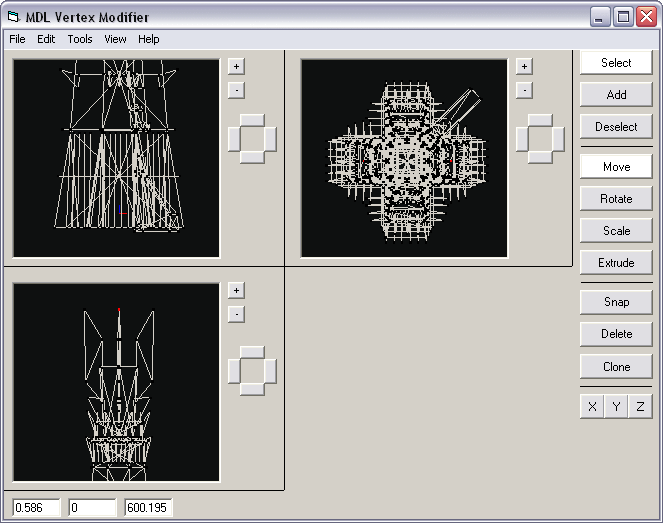Toggle the Z axis constraint
The height and width of the screenshot is (523, 663).
640,407
